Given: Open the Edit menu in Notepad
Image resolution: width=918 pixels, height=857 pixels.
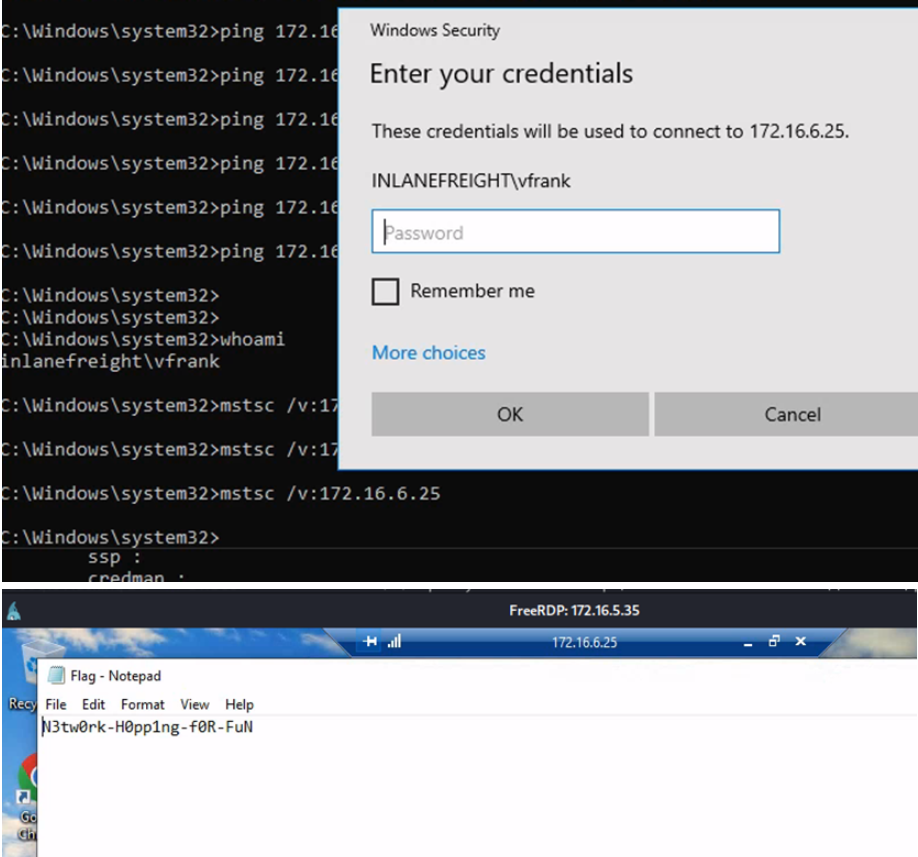Looking at the screenshot, I should pyautogui.click(x=93, y=705).
